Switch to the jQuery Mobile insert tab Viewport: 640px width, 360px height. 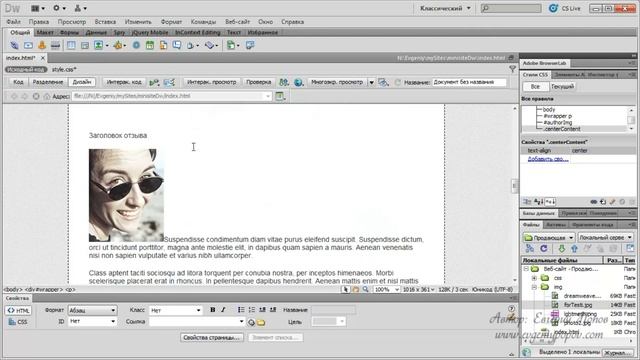(150, 32)
